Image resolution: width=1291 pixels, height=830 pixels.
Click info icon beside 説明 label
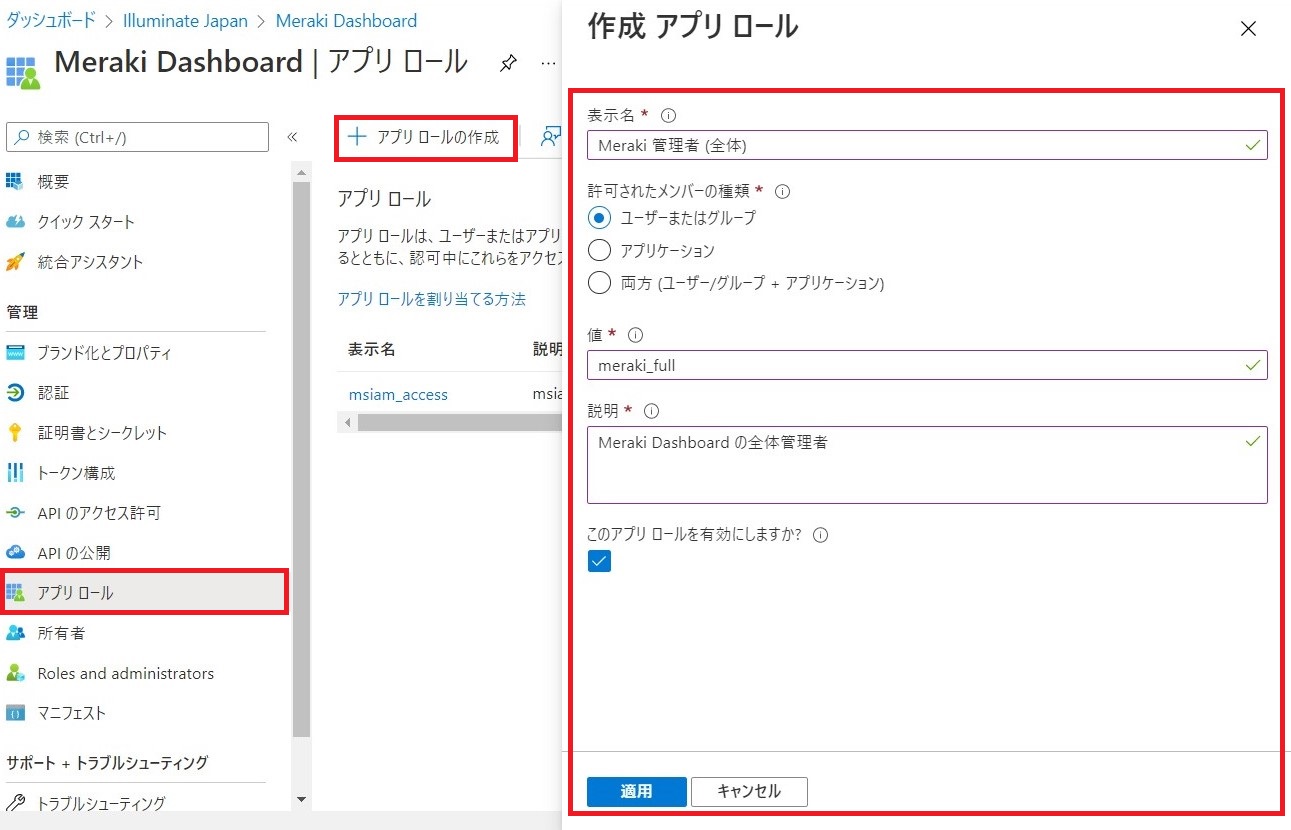click(651, 411)
